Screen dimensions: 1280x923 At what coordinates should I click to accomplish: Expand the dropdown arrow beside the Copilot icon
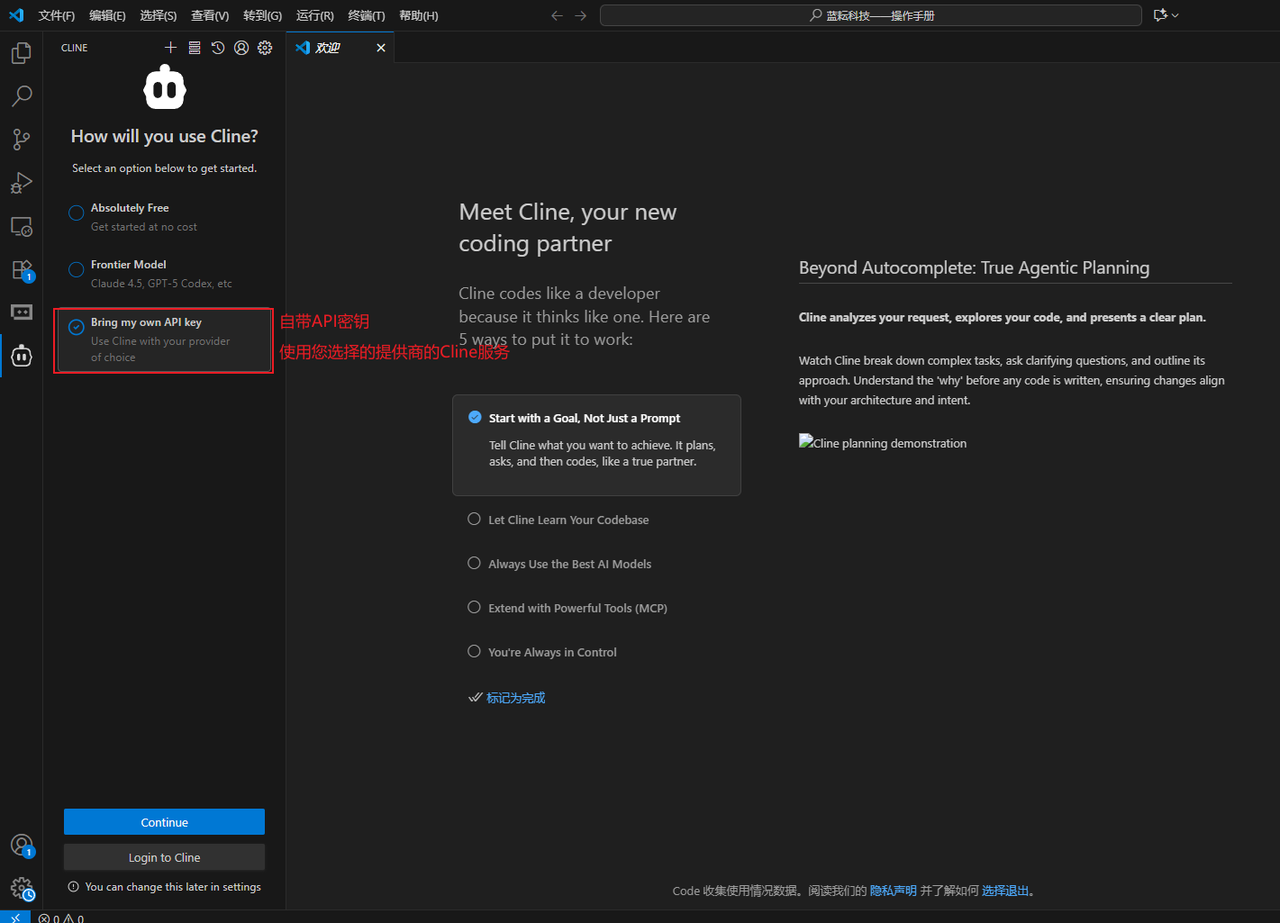click(x=1175, y=15)
